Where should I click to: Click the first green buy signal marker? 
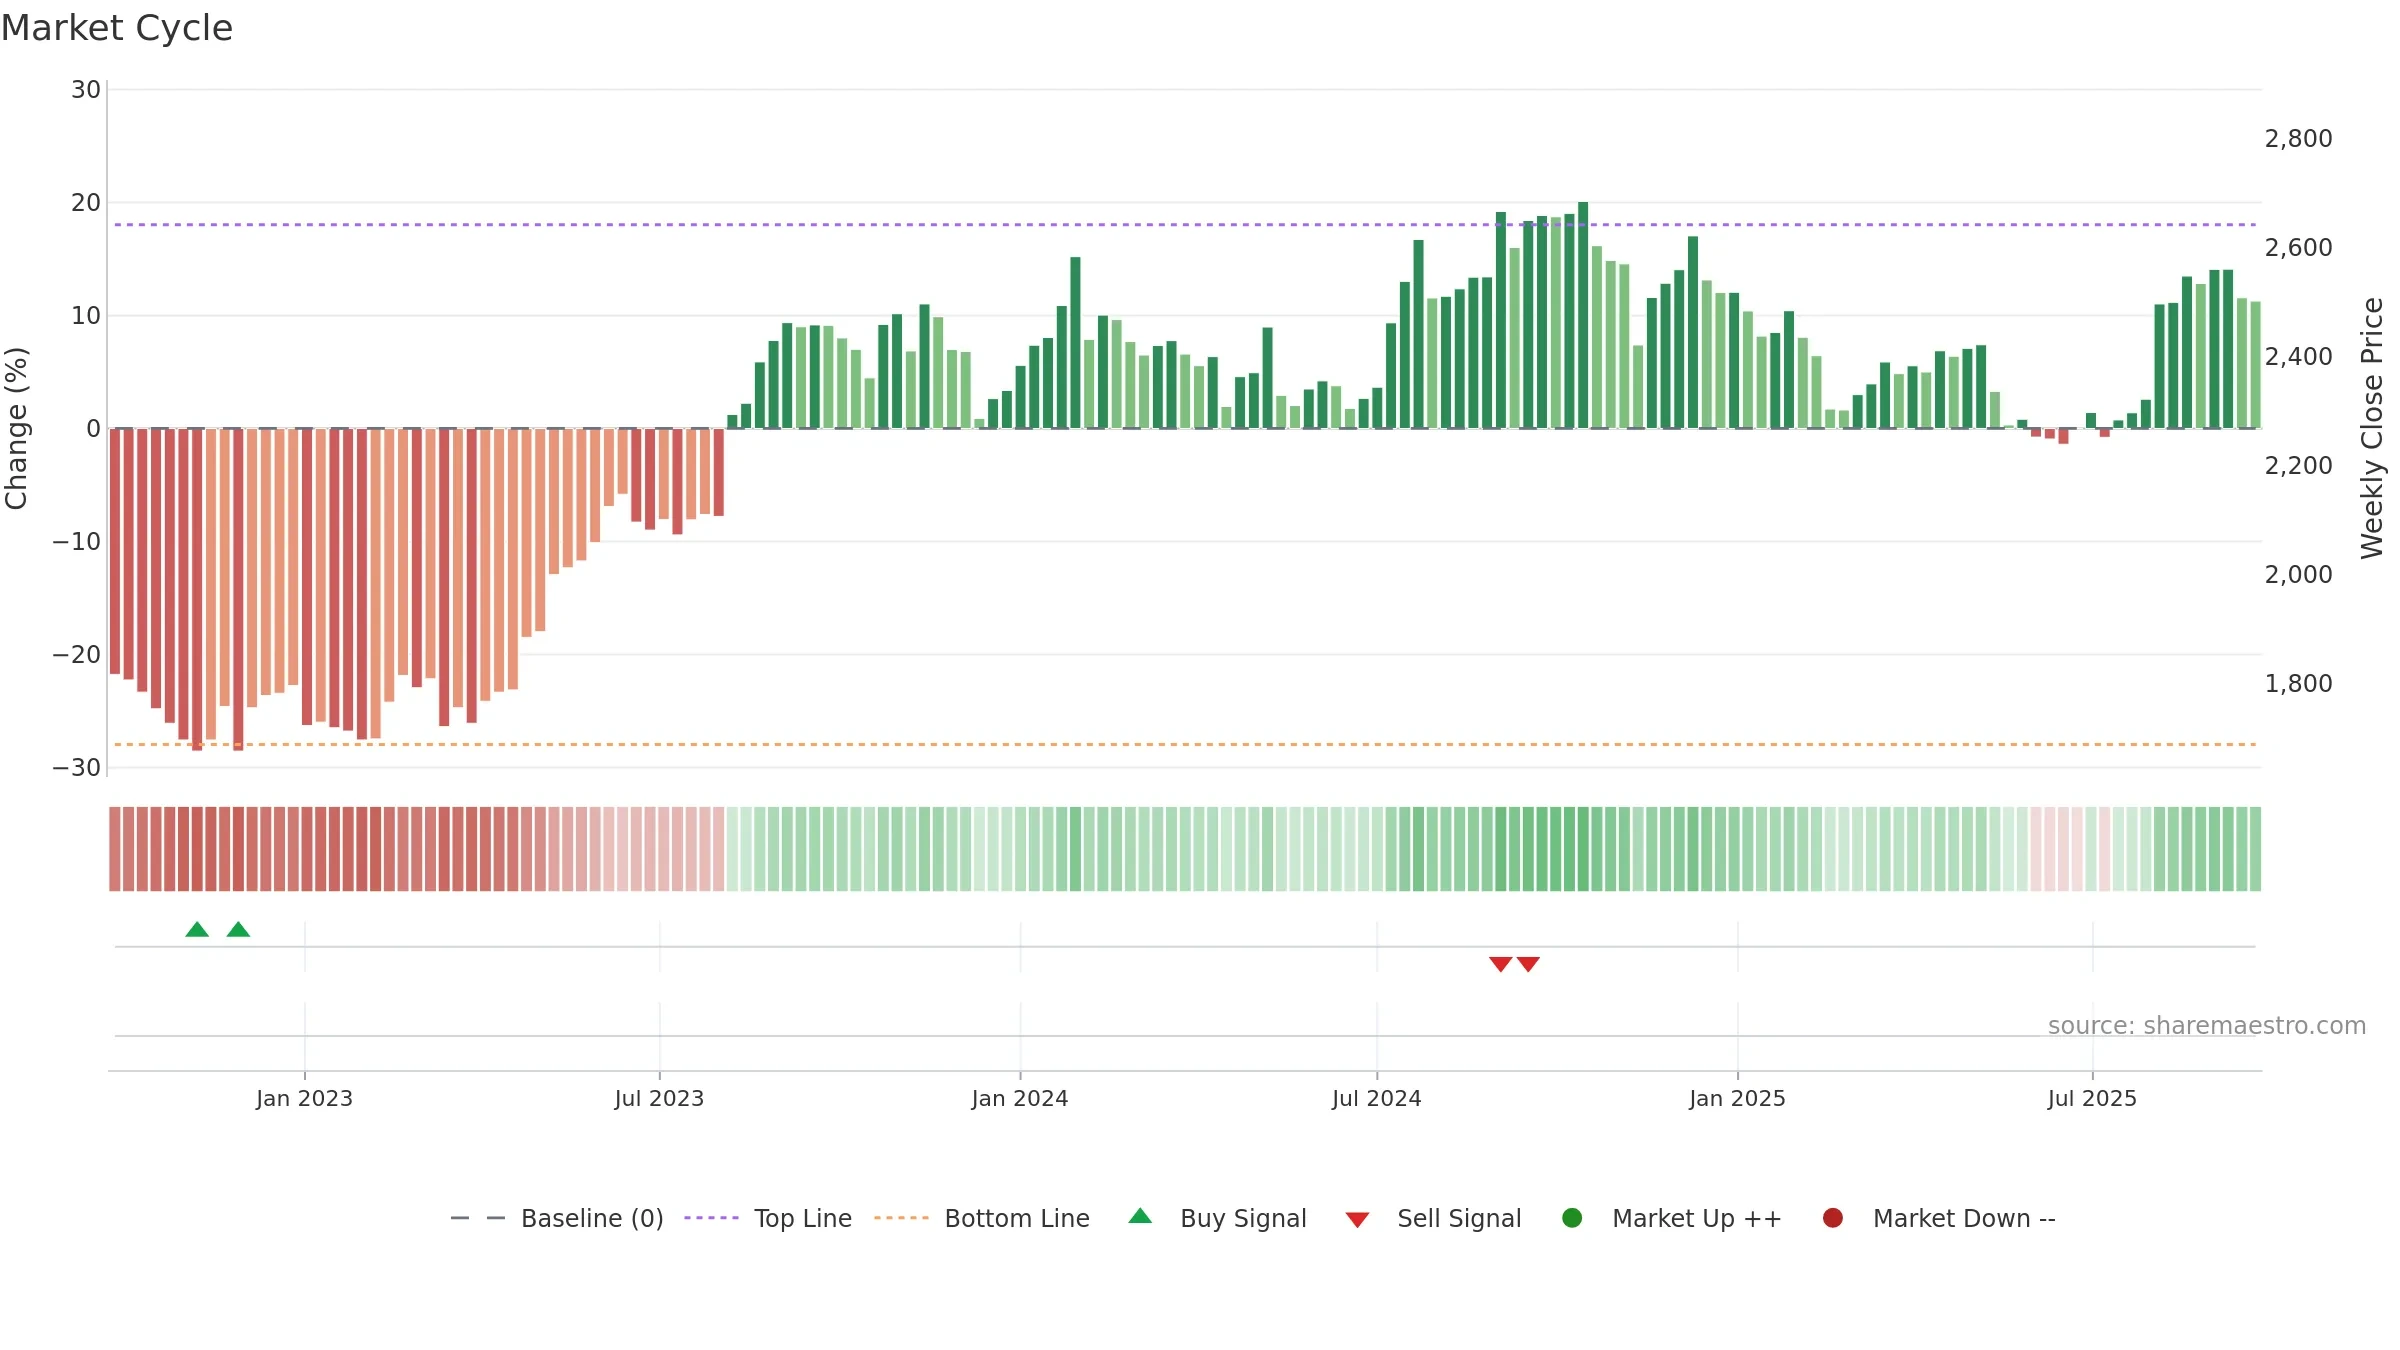tap(197, 930)
